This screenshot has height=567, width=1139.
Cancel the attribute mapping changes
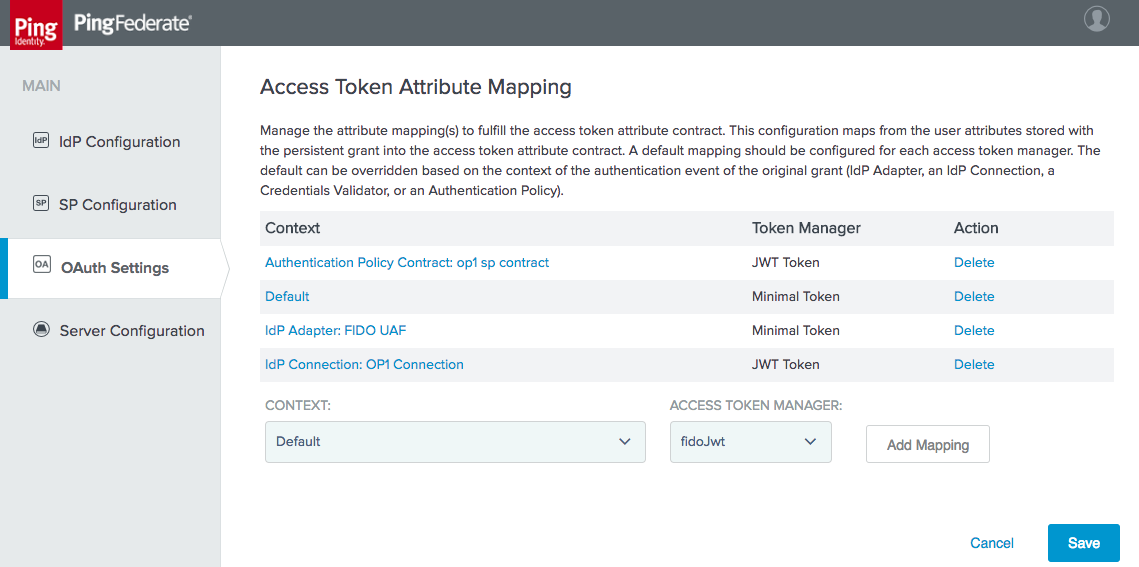[992, 543]
